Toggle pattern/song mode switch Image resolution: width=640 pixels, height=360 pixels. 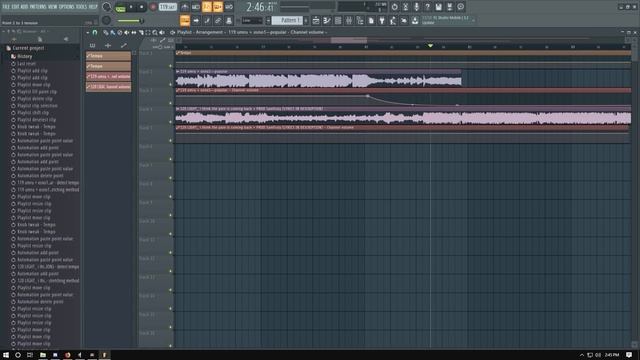[120, 8]
